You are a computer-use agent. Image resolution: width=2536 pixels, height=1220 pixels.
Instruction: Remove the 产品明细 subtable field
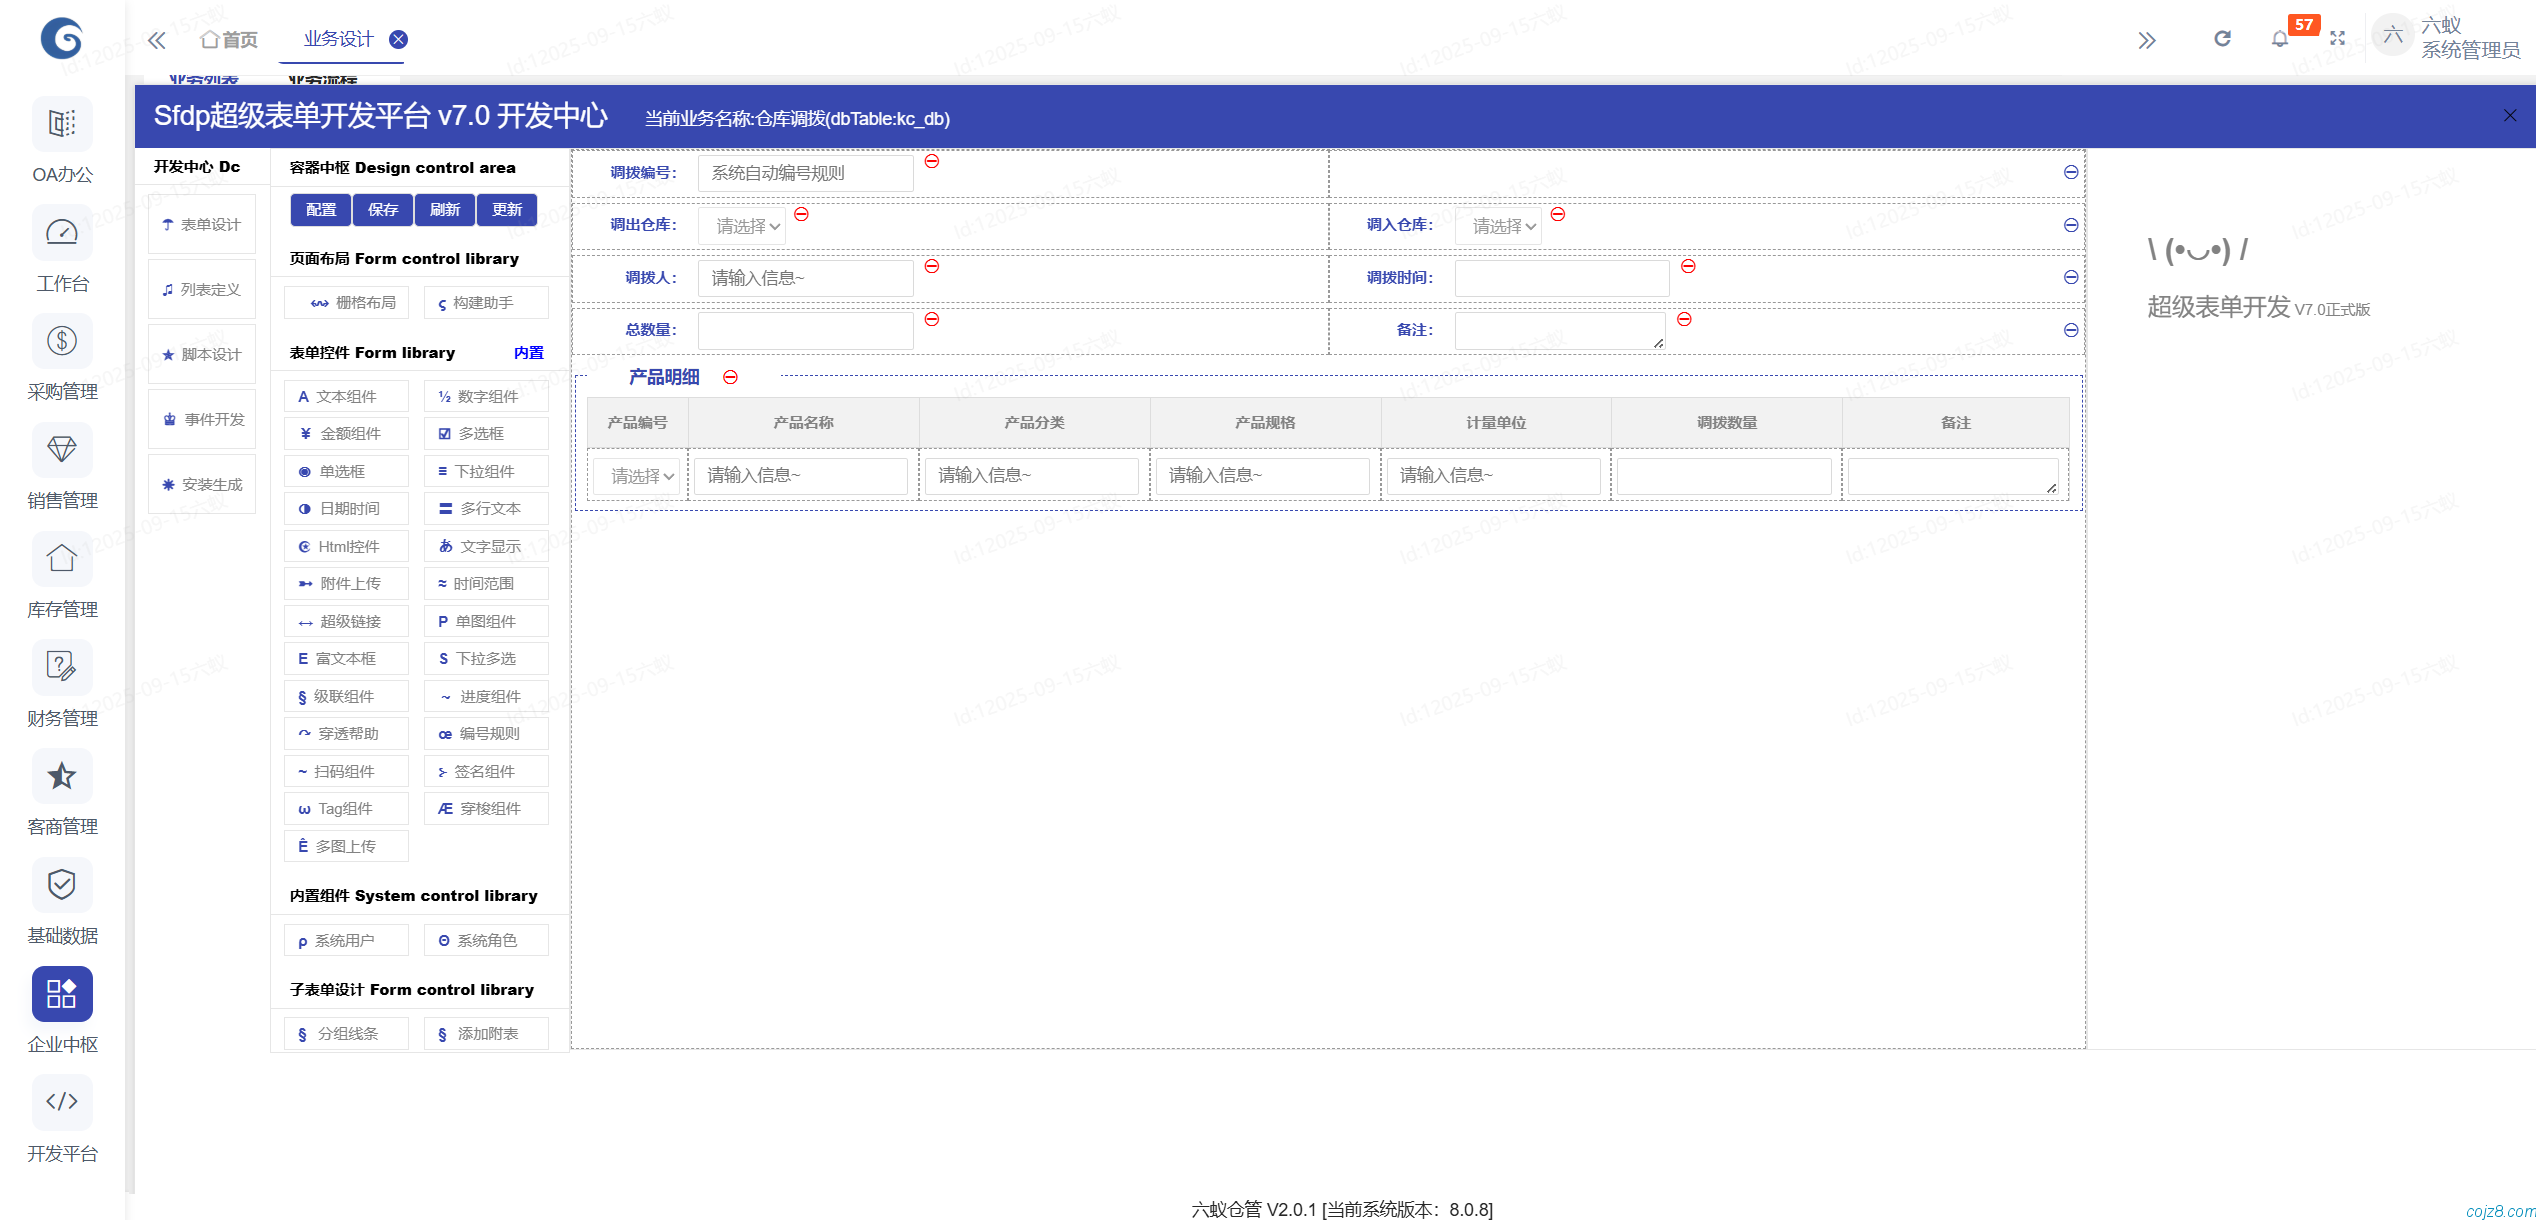[x=731, y=377]
